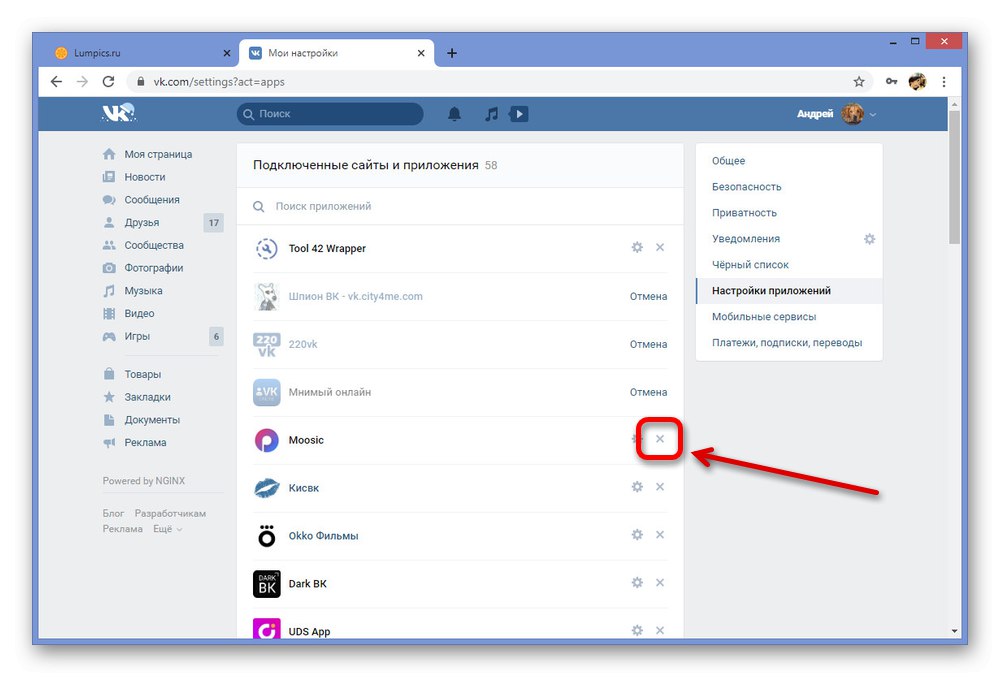This screenshot has height=677, width=1000.
Task: Click the VK logo in header
Action: 119,113
